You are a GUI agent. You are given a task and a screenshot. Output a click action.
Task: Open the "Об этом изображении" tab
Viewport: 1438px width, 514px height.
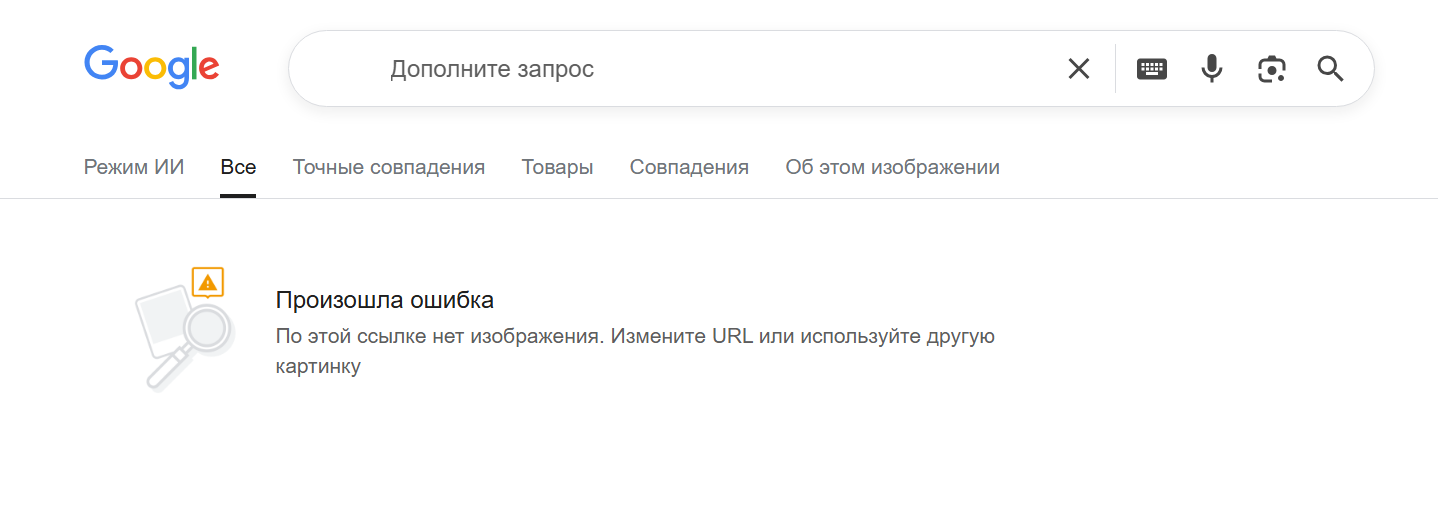pos(892,167)
